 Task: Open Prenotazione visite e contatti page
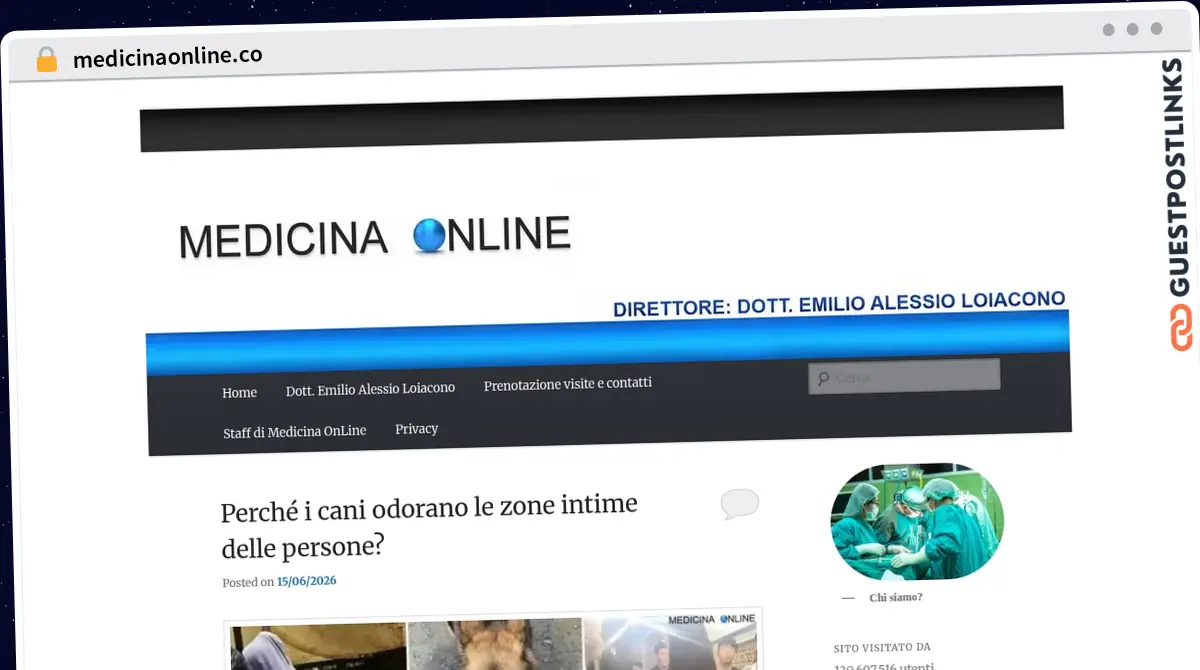click(568, 383)
